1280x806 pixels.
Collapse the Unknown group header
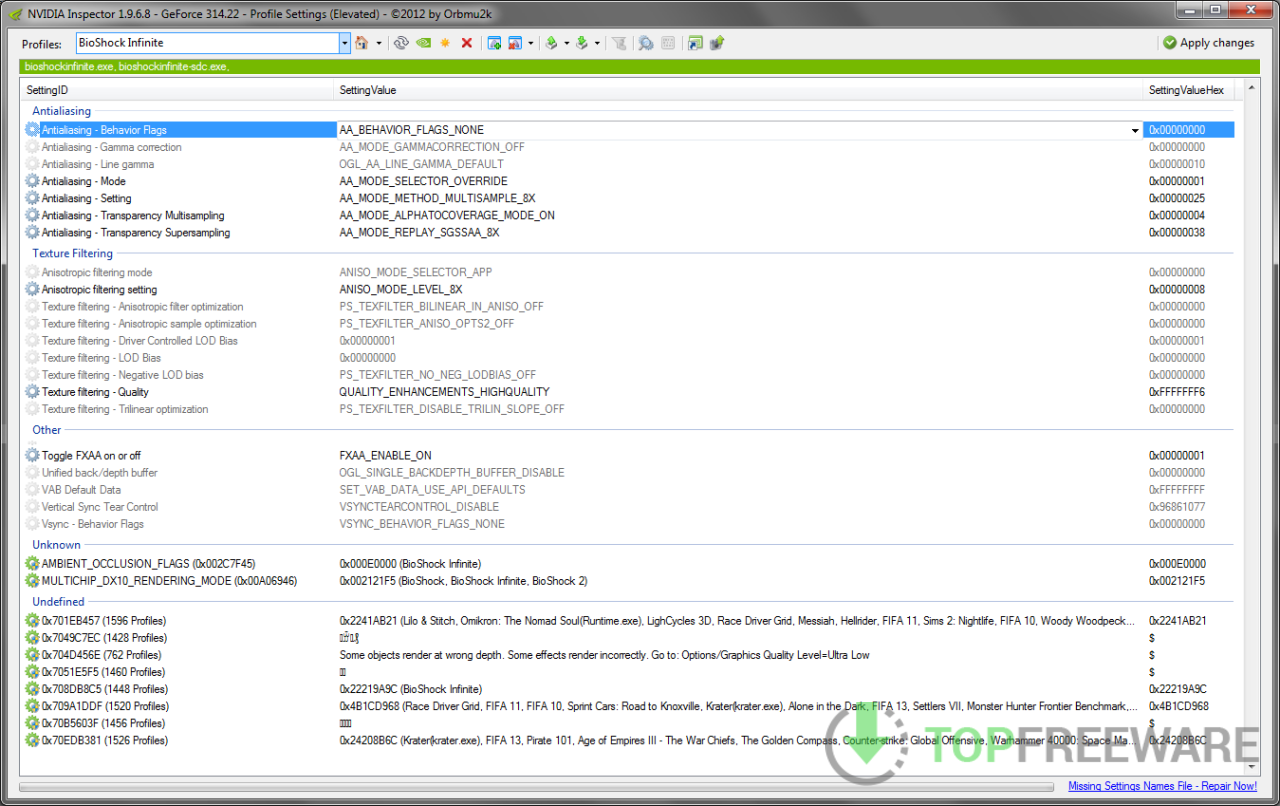pos(56,545)
